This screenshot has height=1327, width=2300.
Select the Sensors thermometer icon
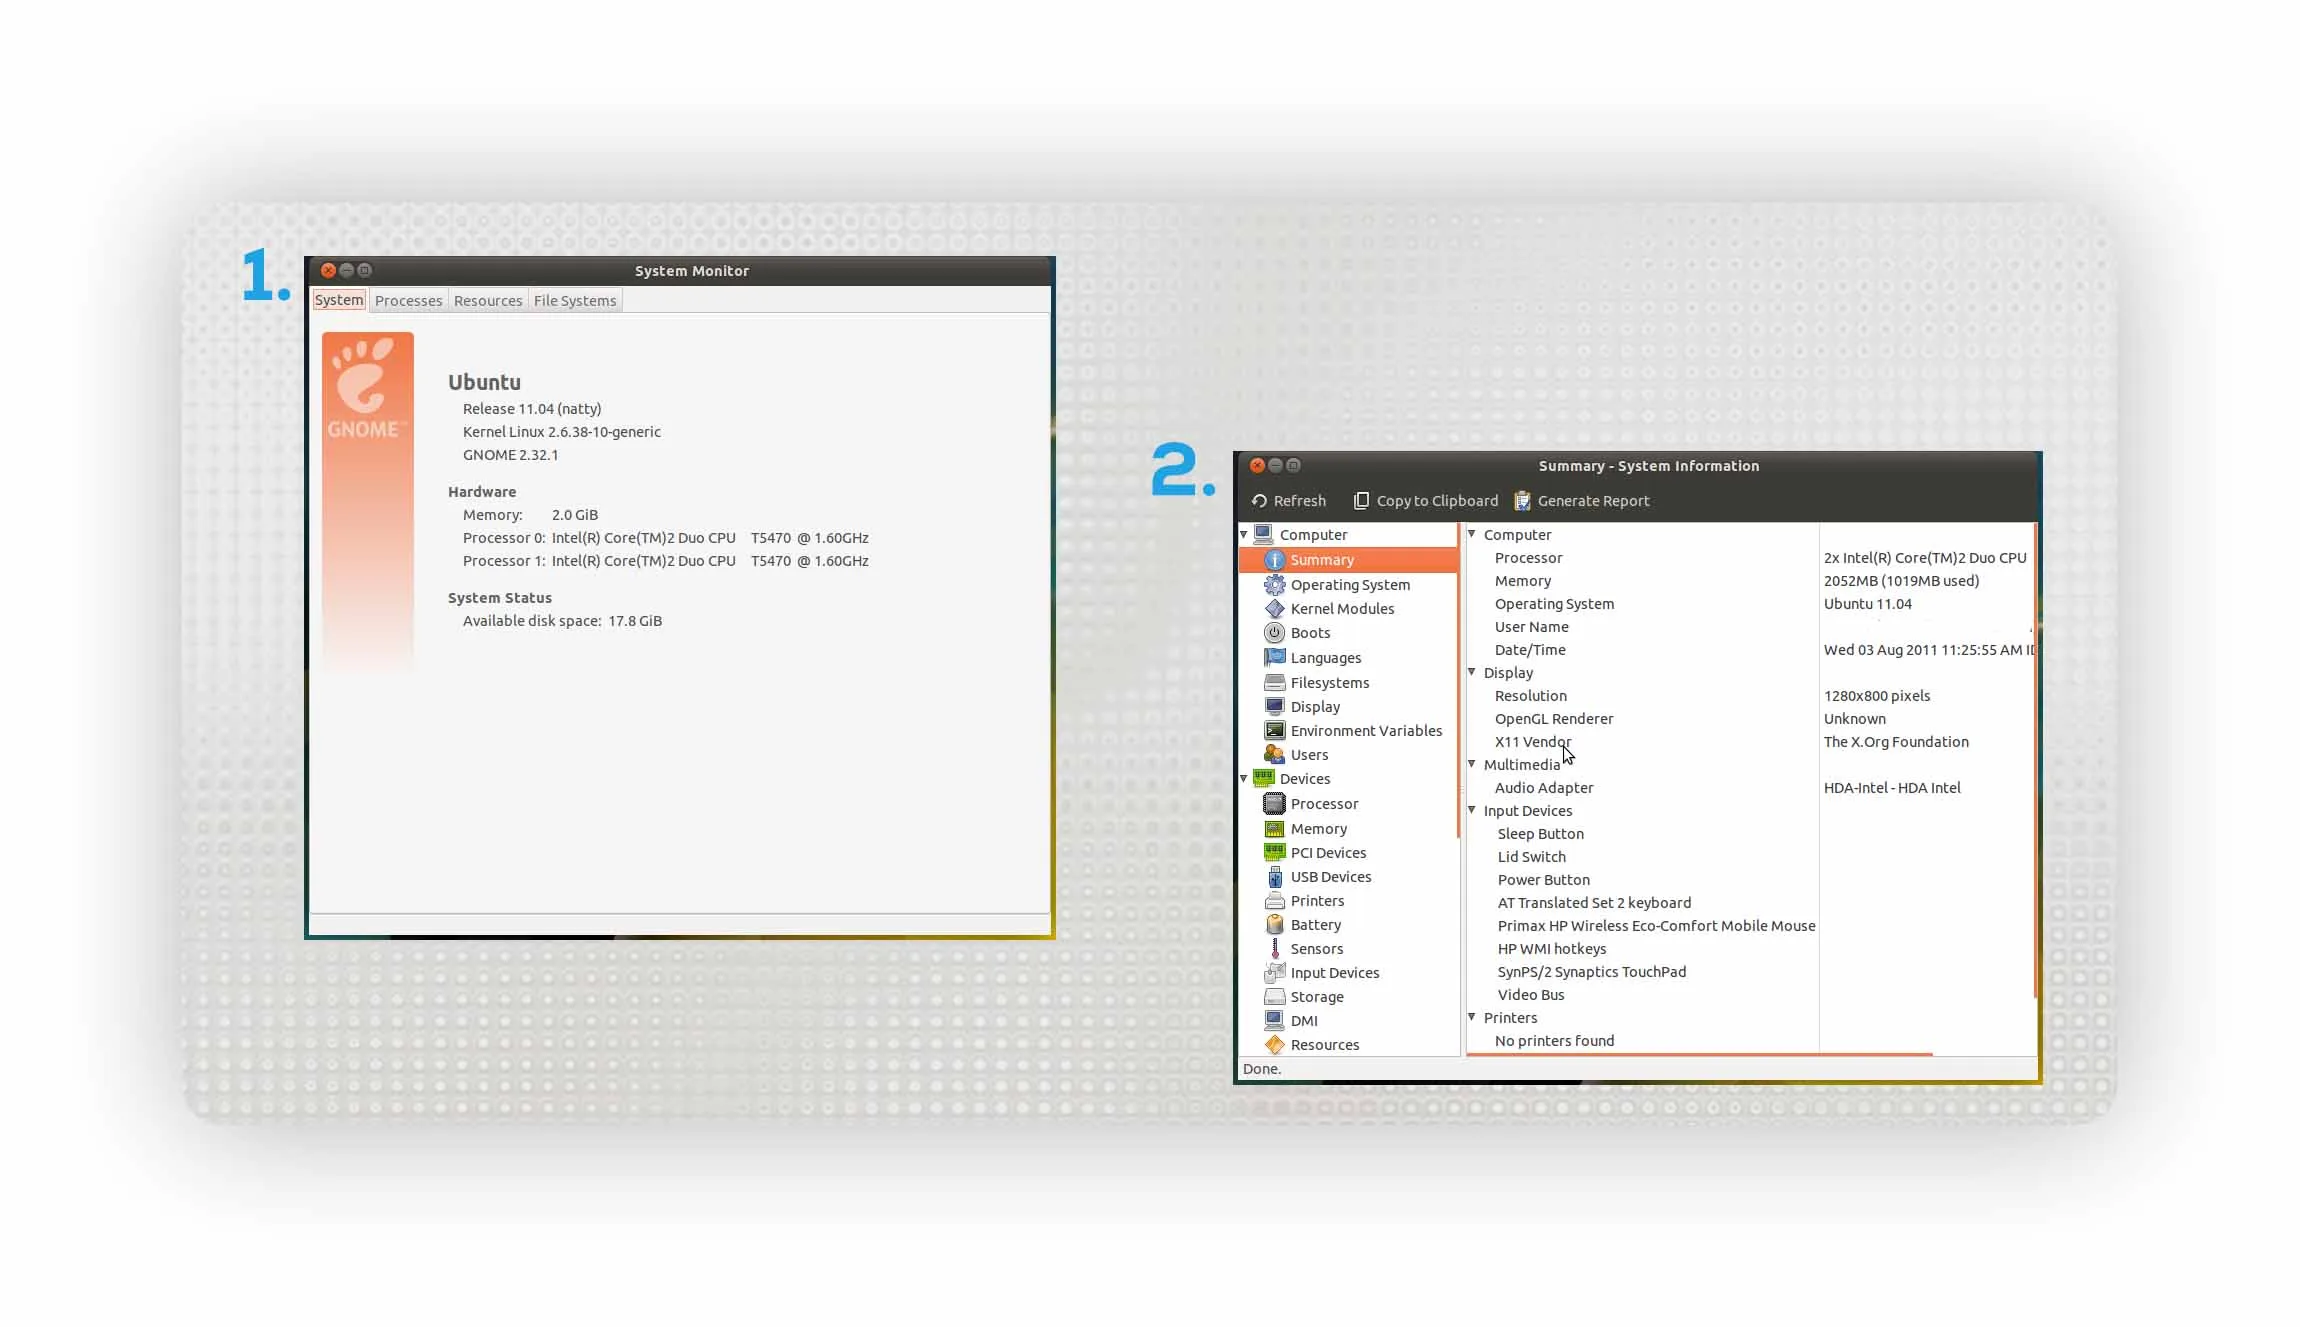pyautogui.click(x=1274, y=949)
